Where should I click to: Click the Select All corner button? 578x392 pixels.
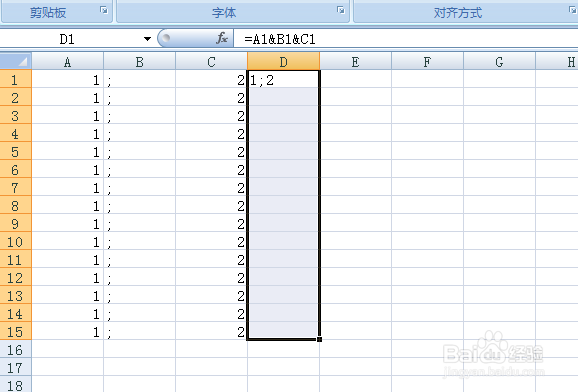coord(16,61)
